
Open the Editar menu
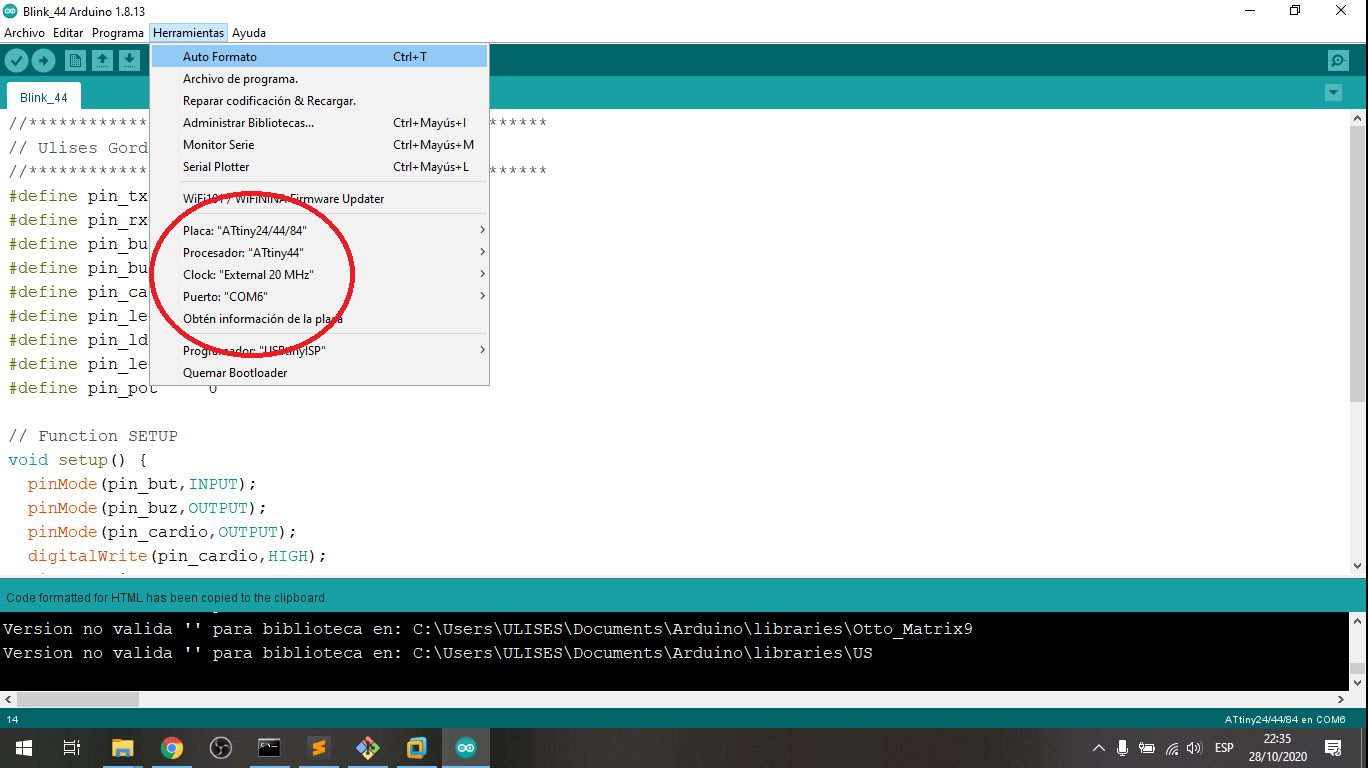coord(68,33)
